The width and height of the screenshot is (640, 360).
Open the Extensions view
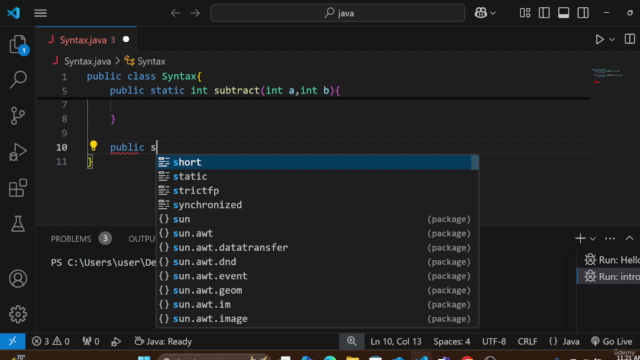pyautogui.click(x=18, y=188)
